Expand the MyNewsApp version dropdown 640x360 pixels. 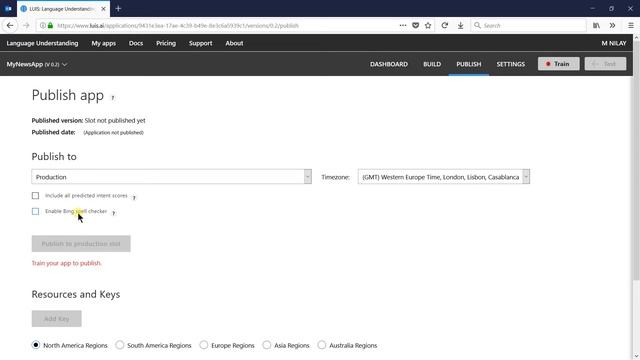pos(37,64)
